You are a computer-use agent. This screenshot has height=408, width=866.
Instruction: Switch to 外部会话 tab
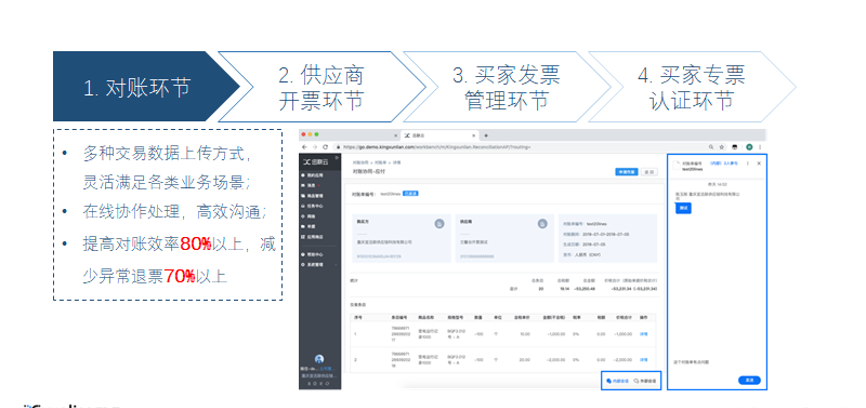[645, 381]
